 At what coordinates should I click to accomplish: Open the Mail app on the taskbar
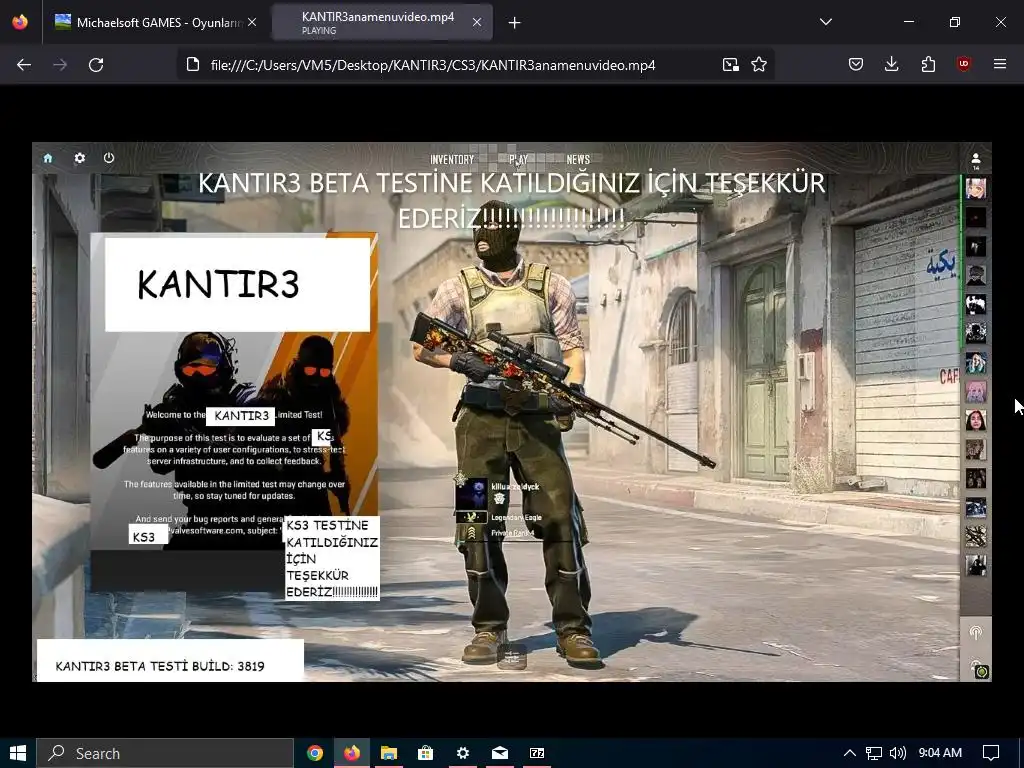point(500,753)
